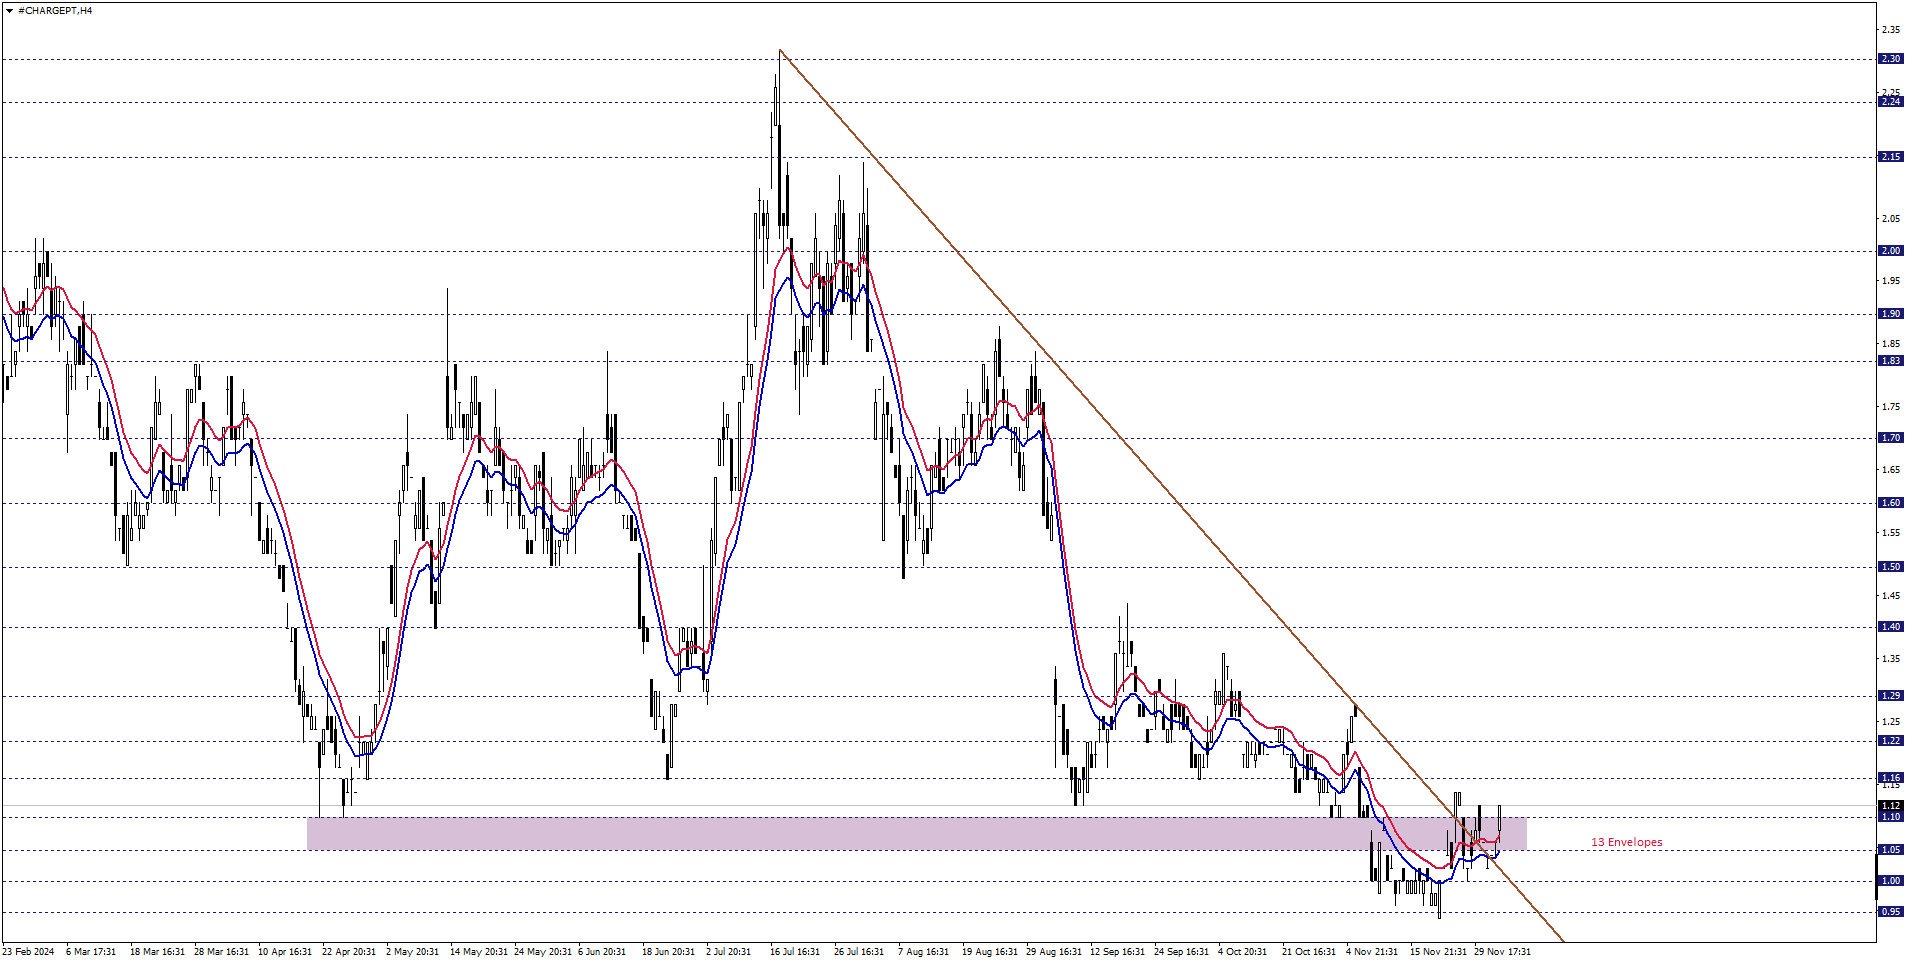The height and width of the screenshot is (963, 1916).
Task: Click the '22 Apr 20:31' time label
Action: 349,952
